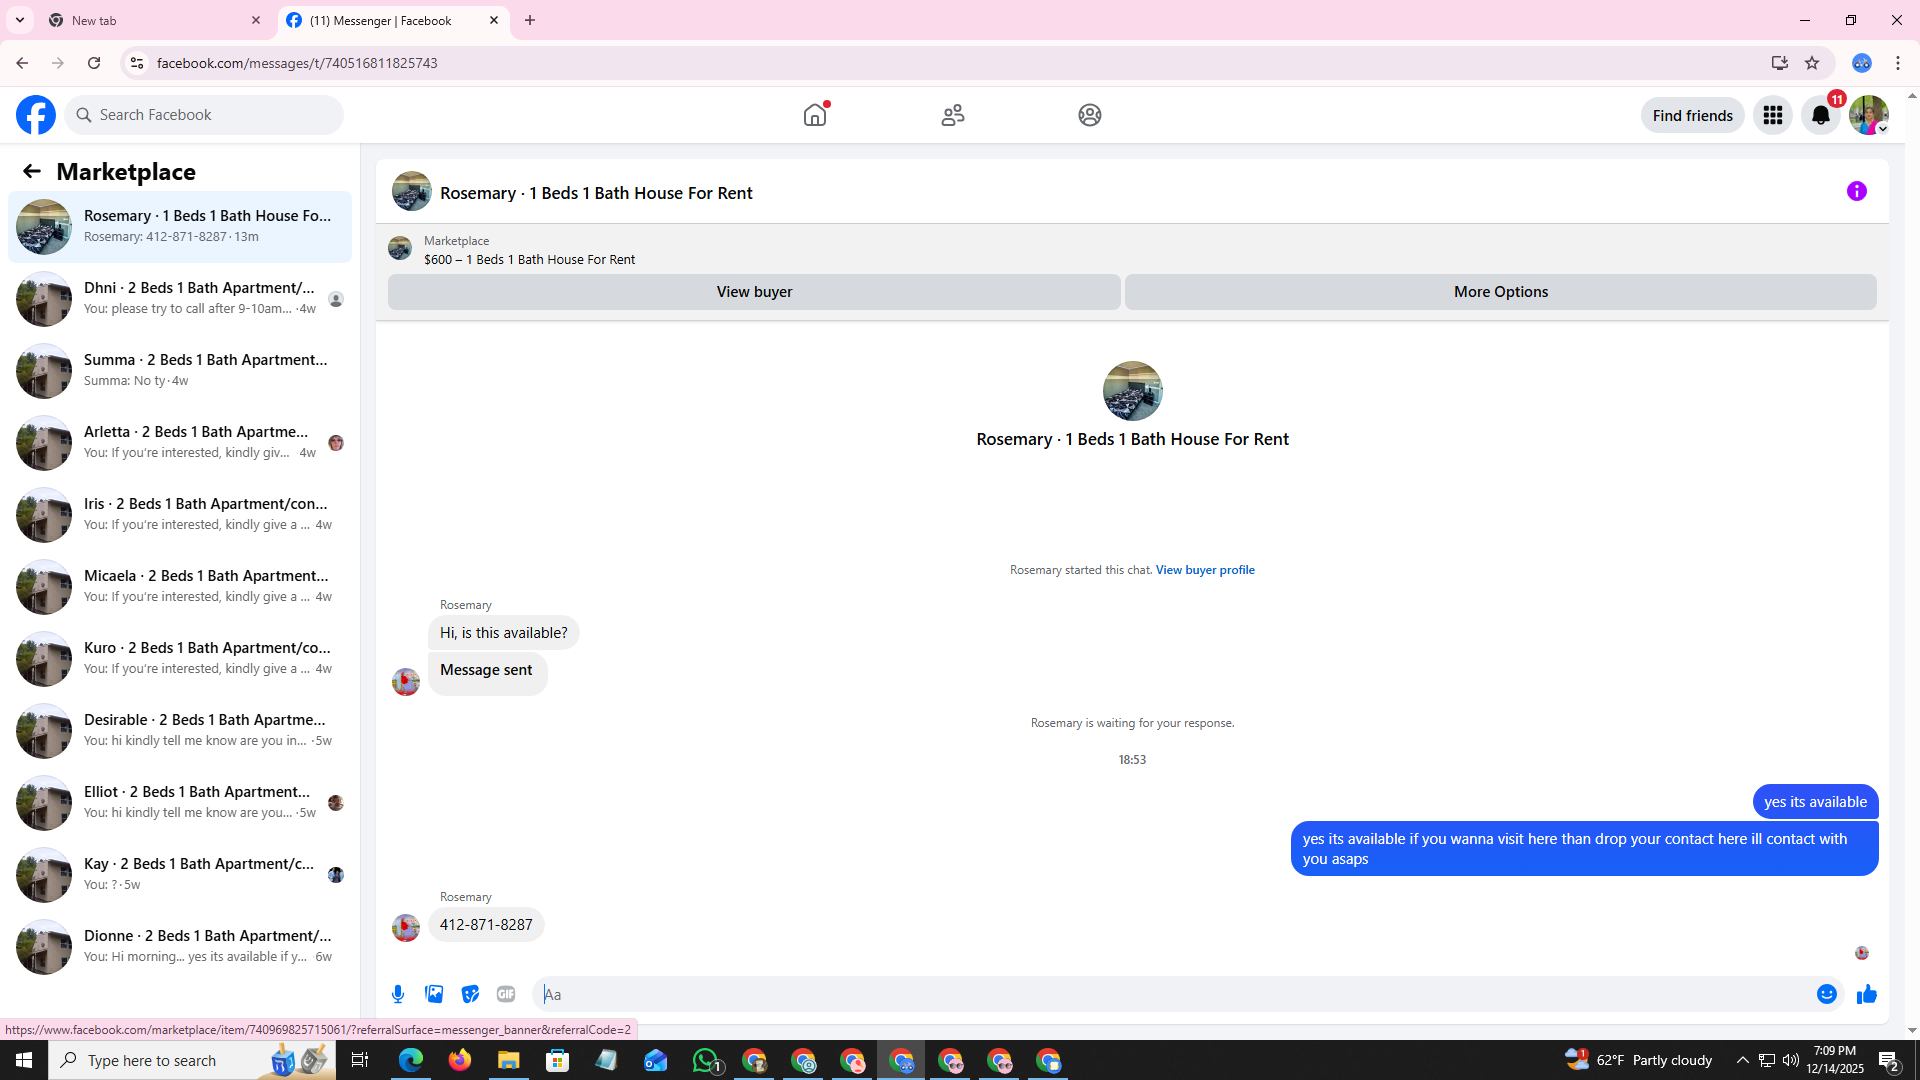Open conversation information purple icon
Image resolution: width=1920 pixels, height=1080 pixels.
pos(1856,191)
